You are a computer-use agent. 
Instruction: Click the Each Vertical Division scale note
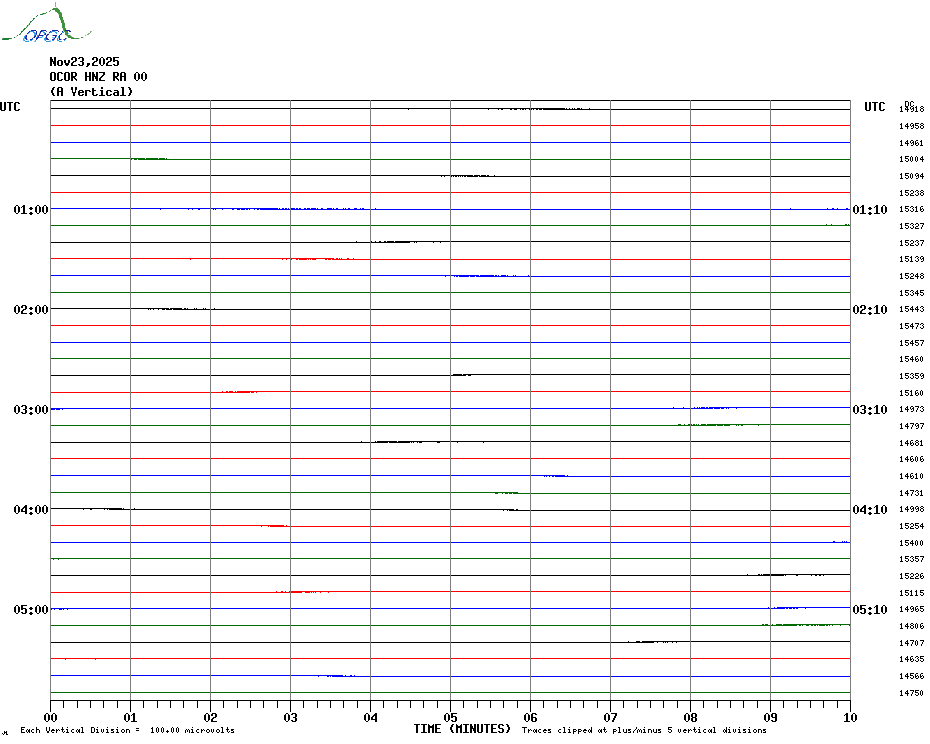pyautogui.click(x=127, y=730)
